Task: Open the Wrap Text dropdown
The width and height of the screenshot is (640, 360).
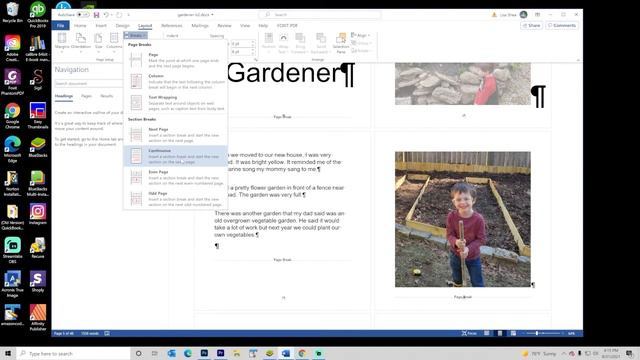Action: point(283,43)
